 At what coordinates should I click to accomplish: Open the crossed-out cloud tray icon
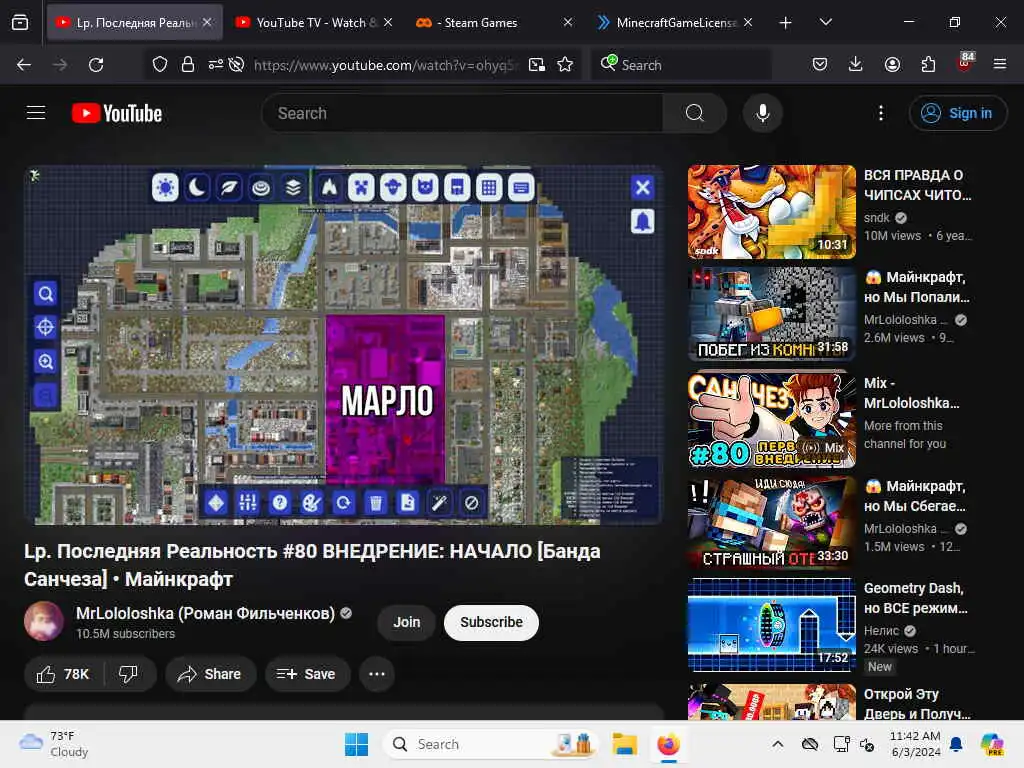[x=810, y=744]
